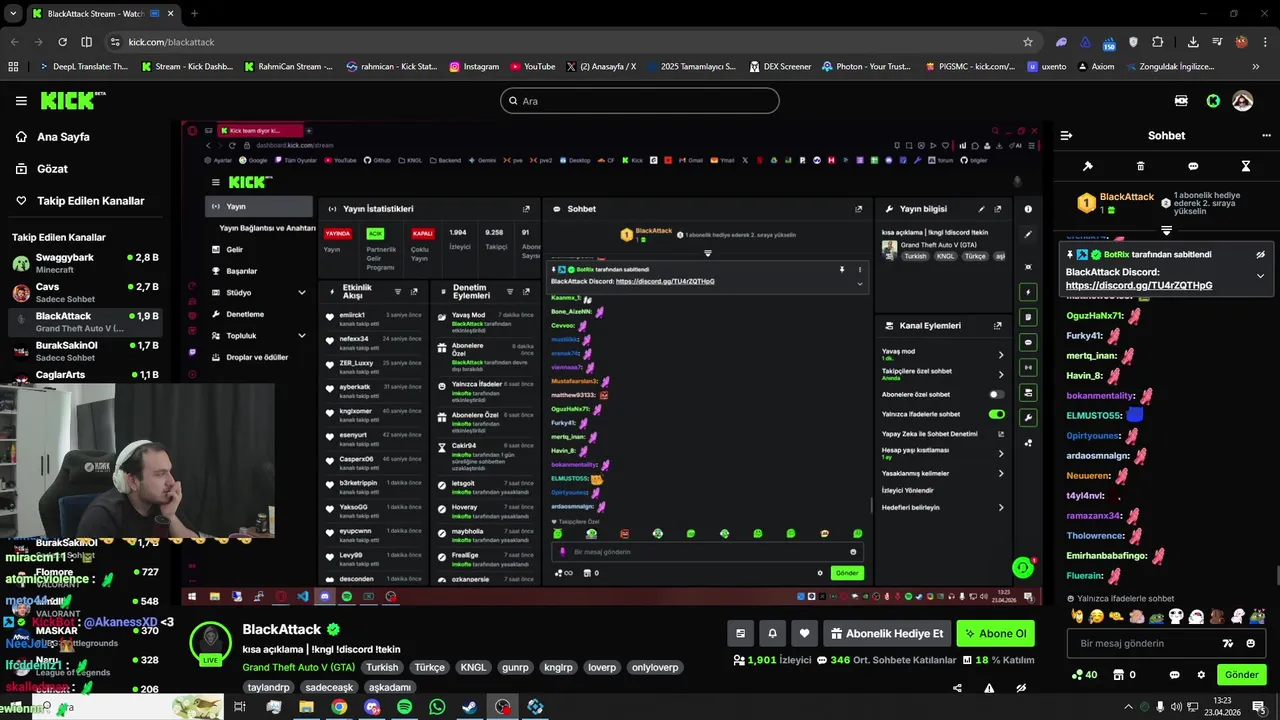The width and height of the screenshot is (1280, 720).
Task: Open Chrome from Windows taskbar
Action: pos(339,707)
